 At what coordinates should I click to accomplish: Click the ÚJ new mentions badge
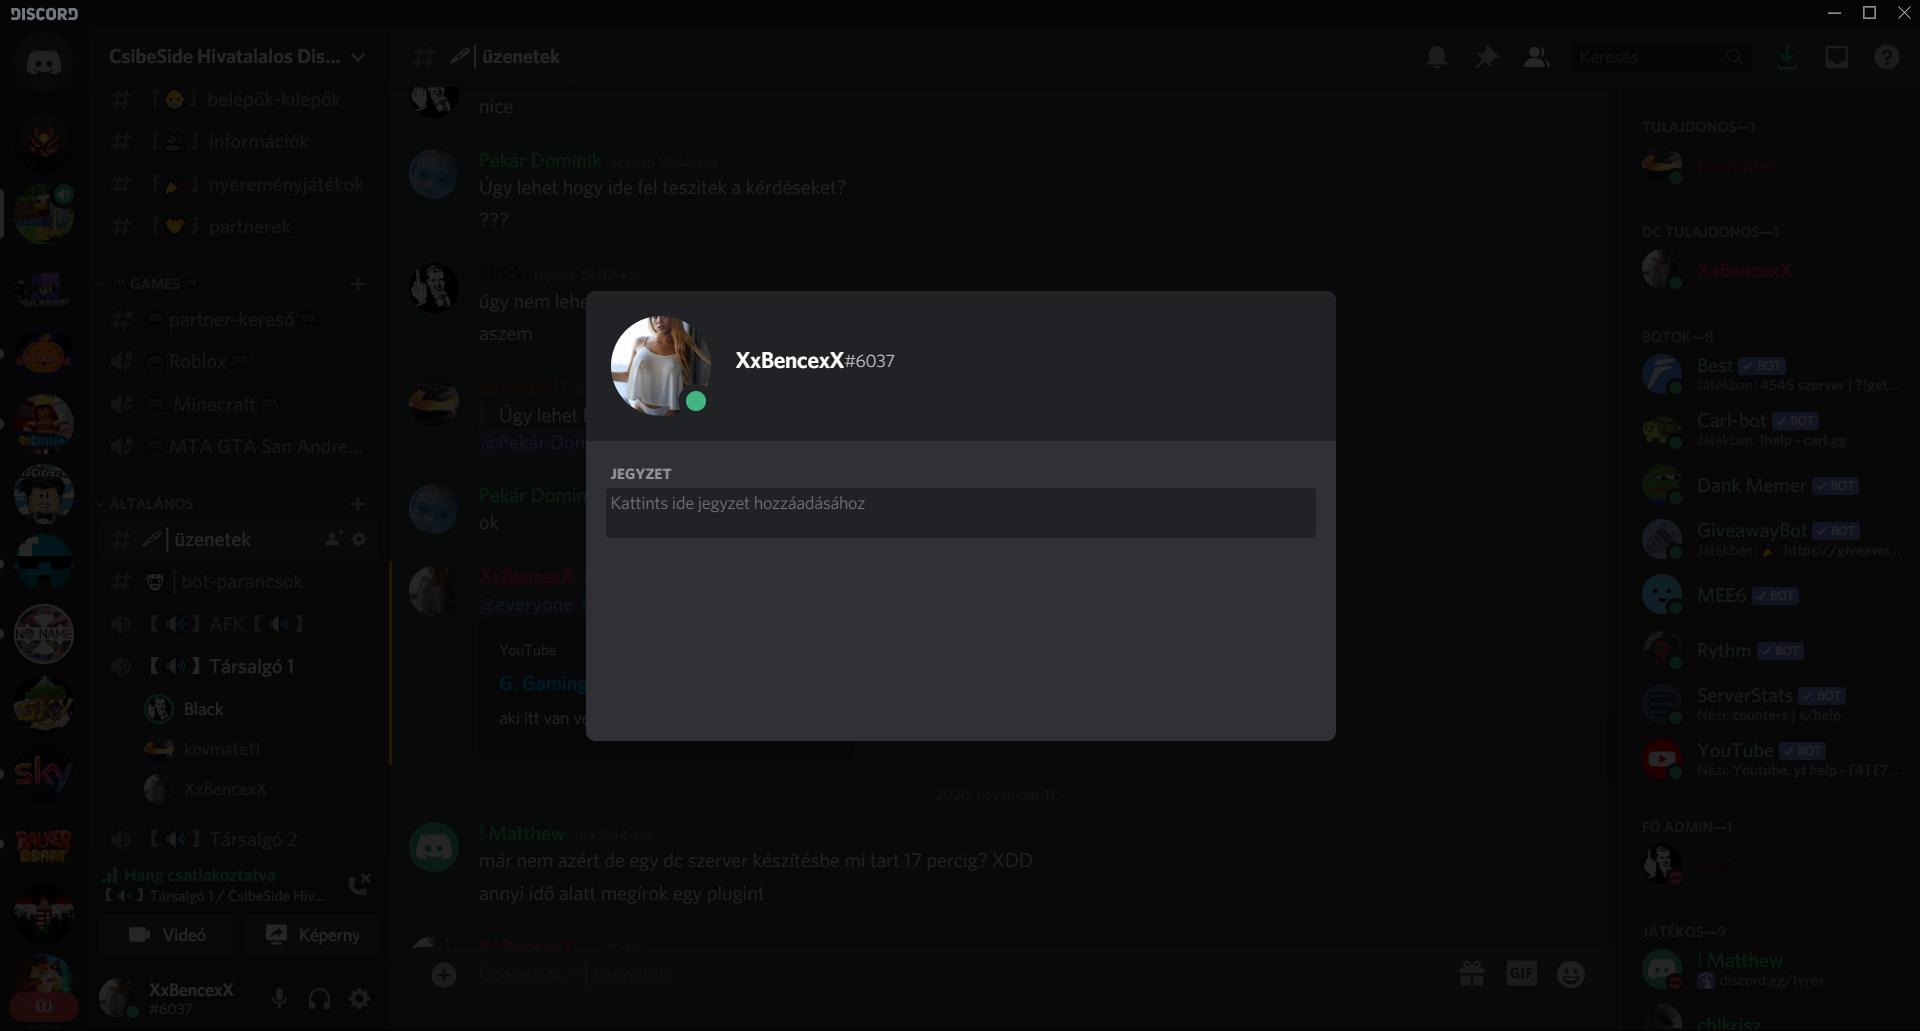pyautogui.click(x=44, y=1007)
